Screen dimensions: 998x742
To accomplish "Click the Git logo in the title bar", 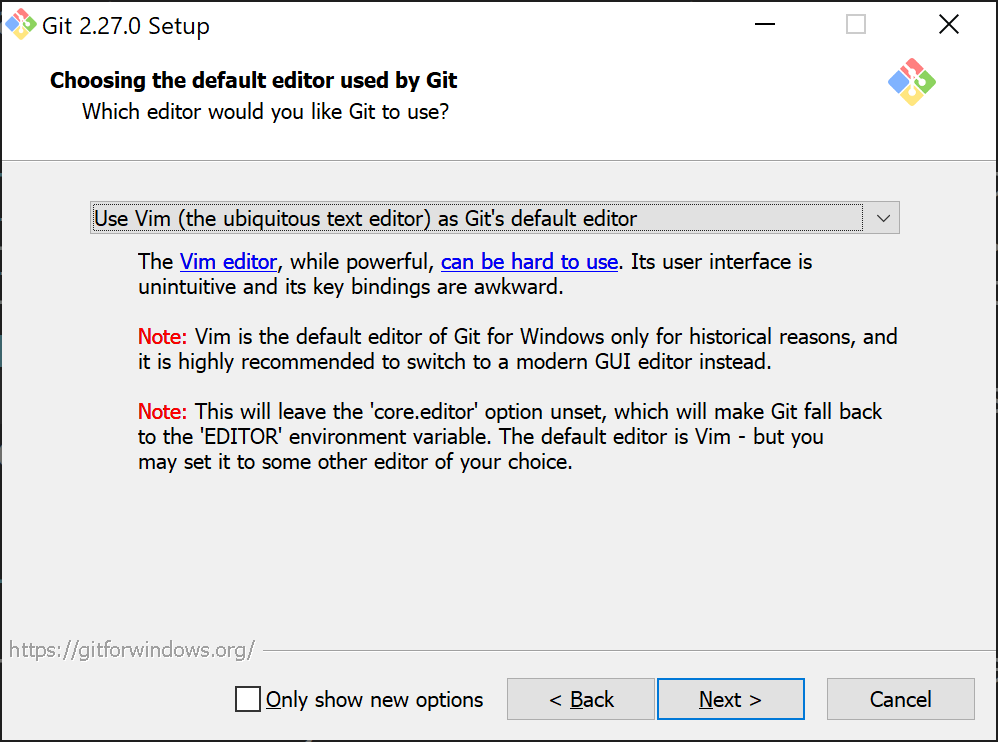I will (22, 23).
